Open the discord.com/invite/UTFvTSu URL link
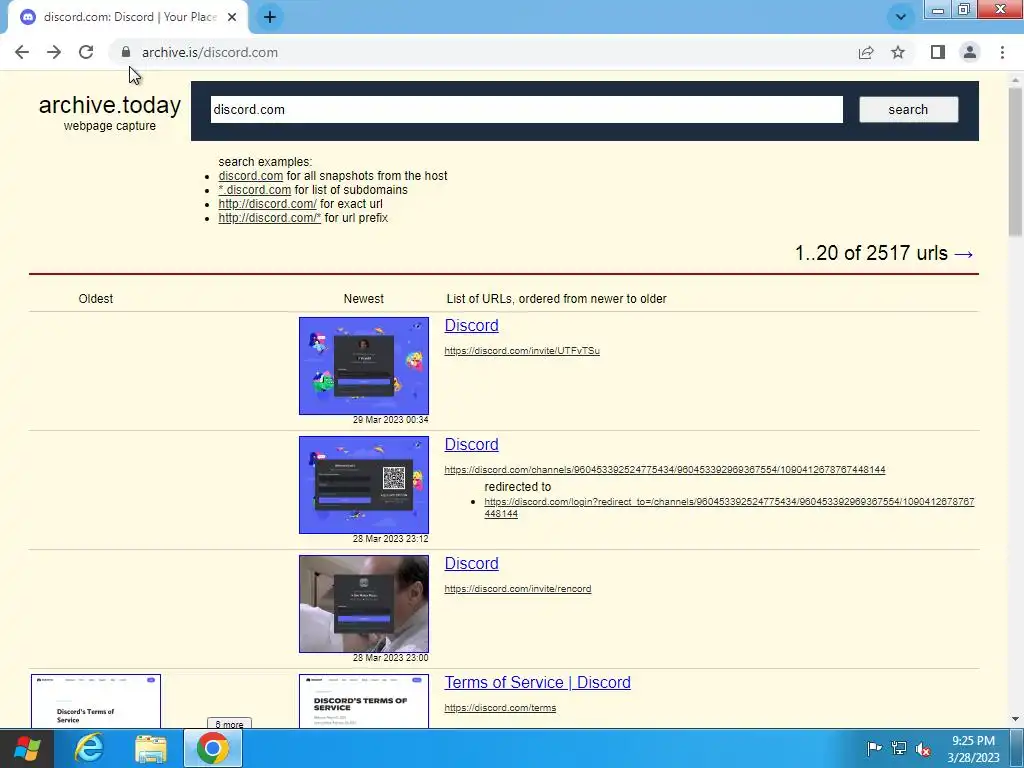Viewport: 1024px width, 768px height. (522, 351)
